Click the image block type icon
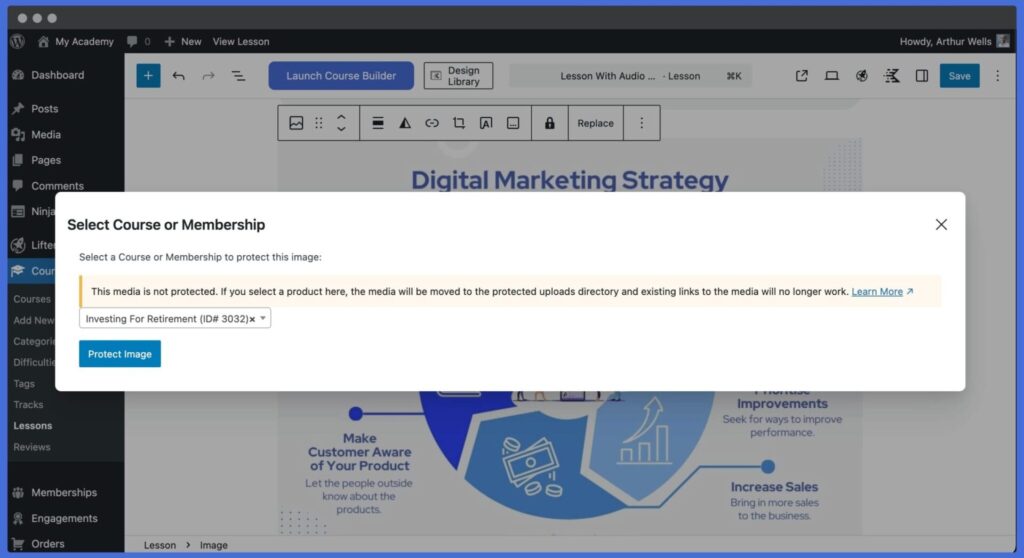Image resolution: width=1024 pixels, height=558 pixels. coord(296,123)
